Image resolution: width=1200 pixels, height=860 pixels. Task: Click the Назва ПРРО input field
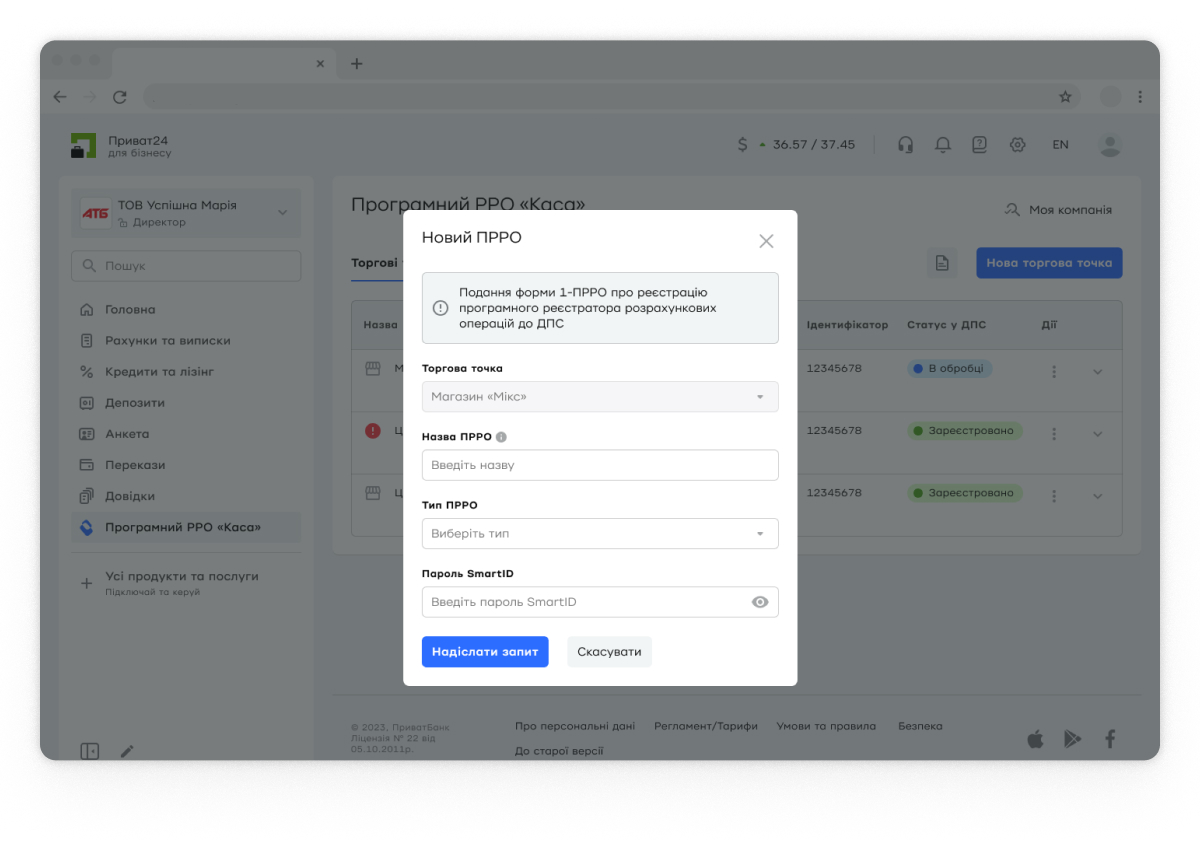(x=600, y=465)
